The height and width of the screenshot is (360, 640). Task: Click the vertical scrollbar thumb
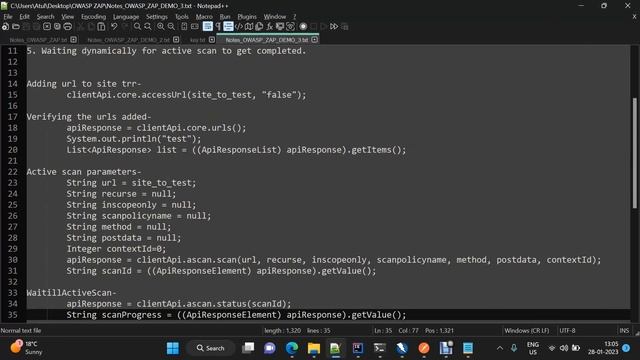coord(635,153)
